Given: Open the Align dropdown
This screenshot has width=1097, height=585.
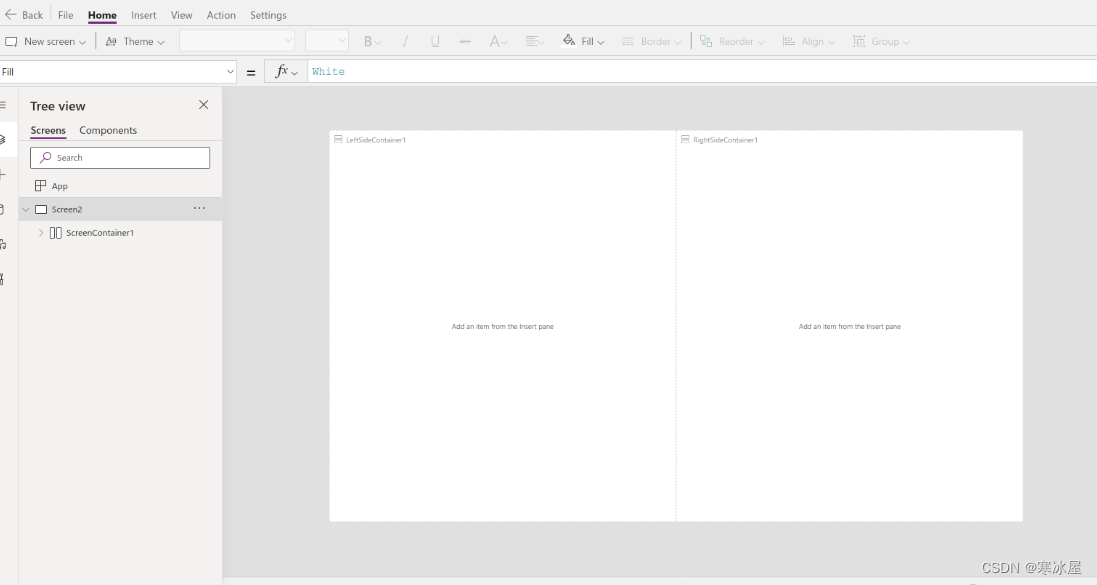Looking at the screenshot, I should coord(808,41).
